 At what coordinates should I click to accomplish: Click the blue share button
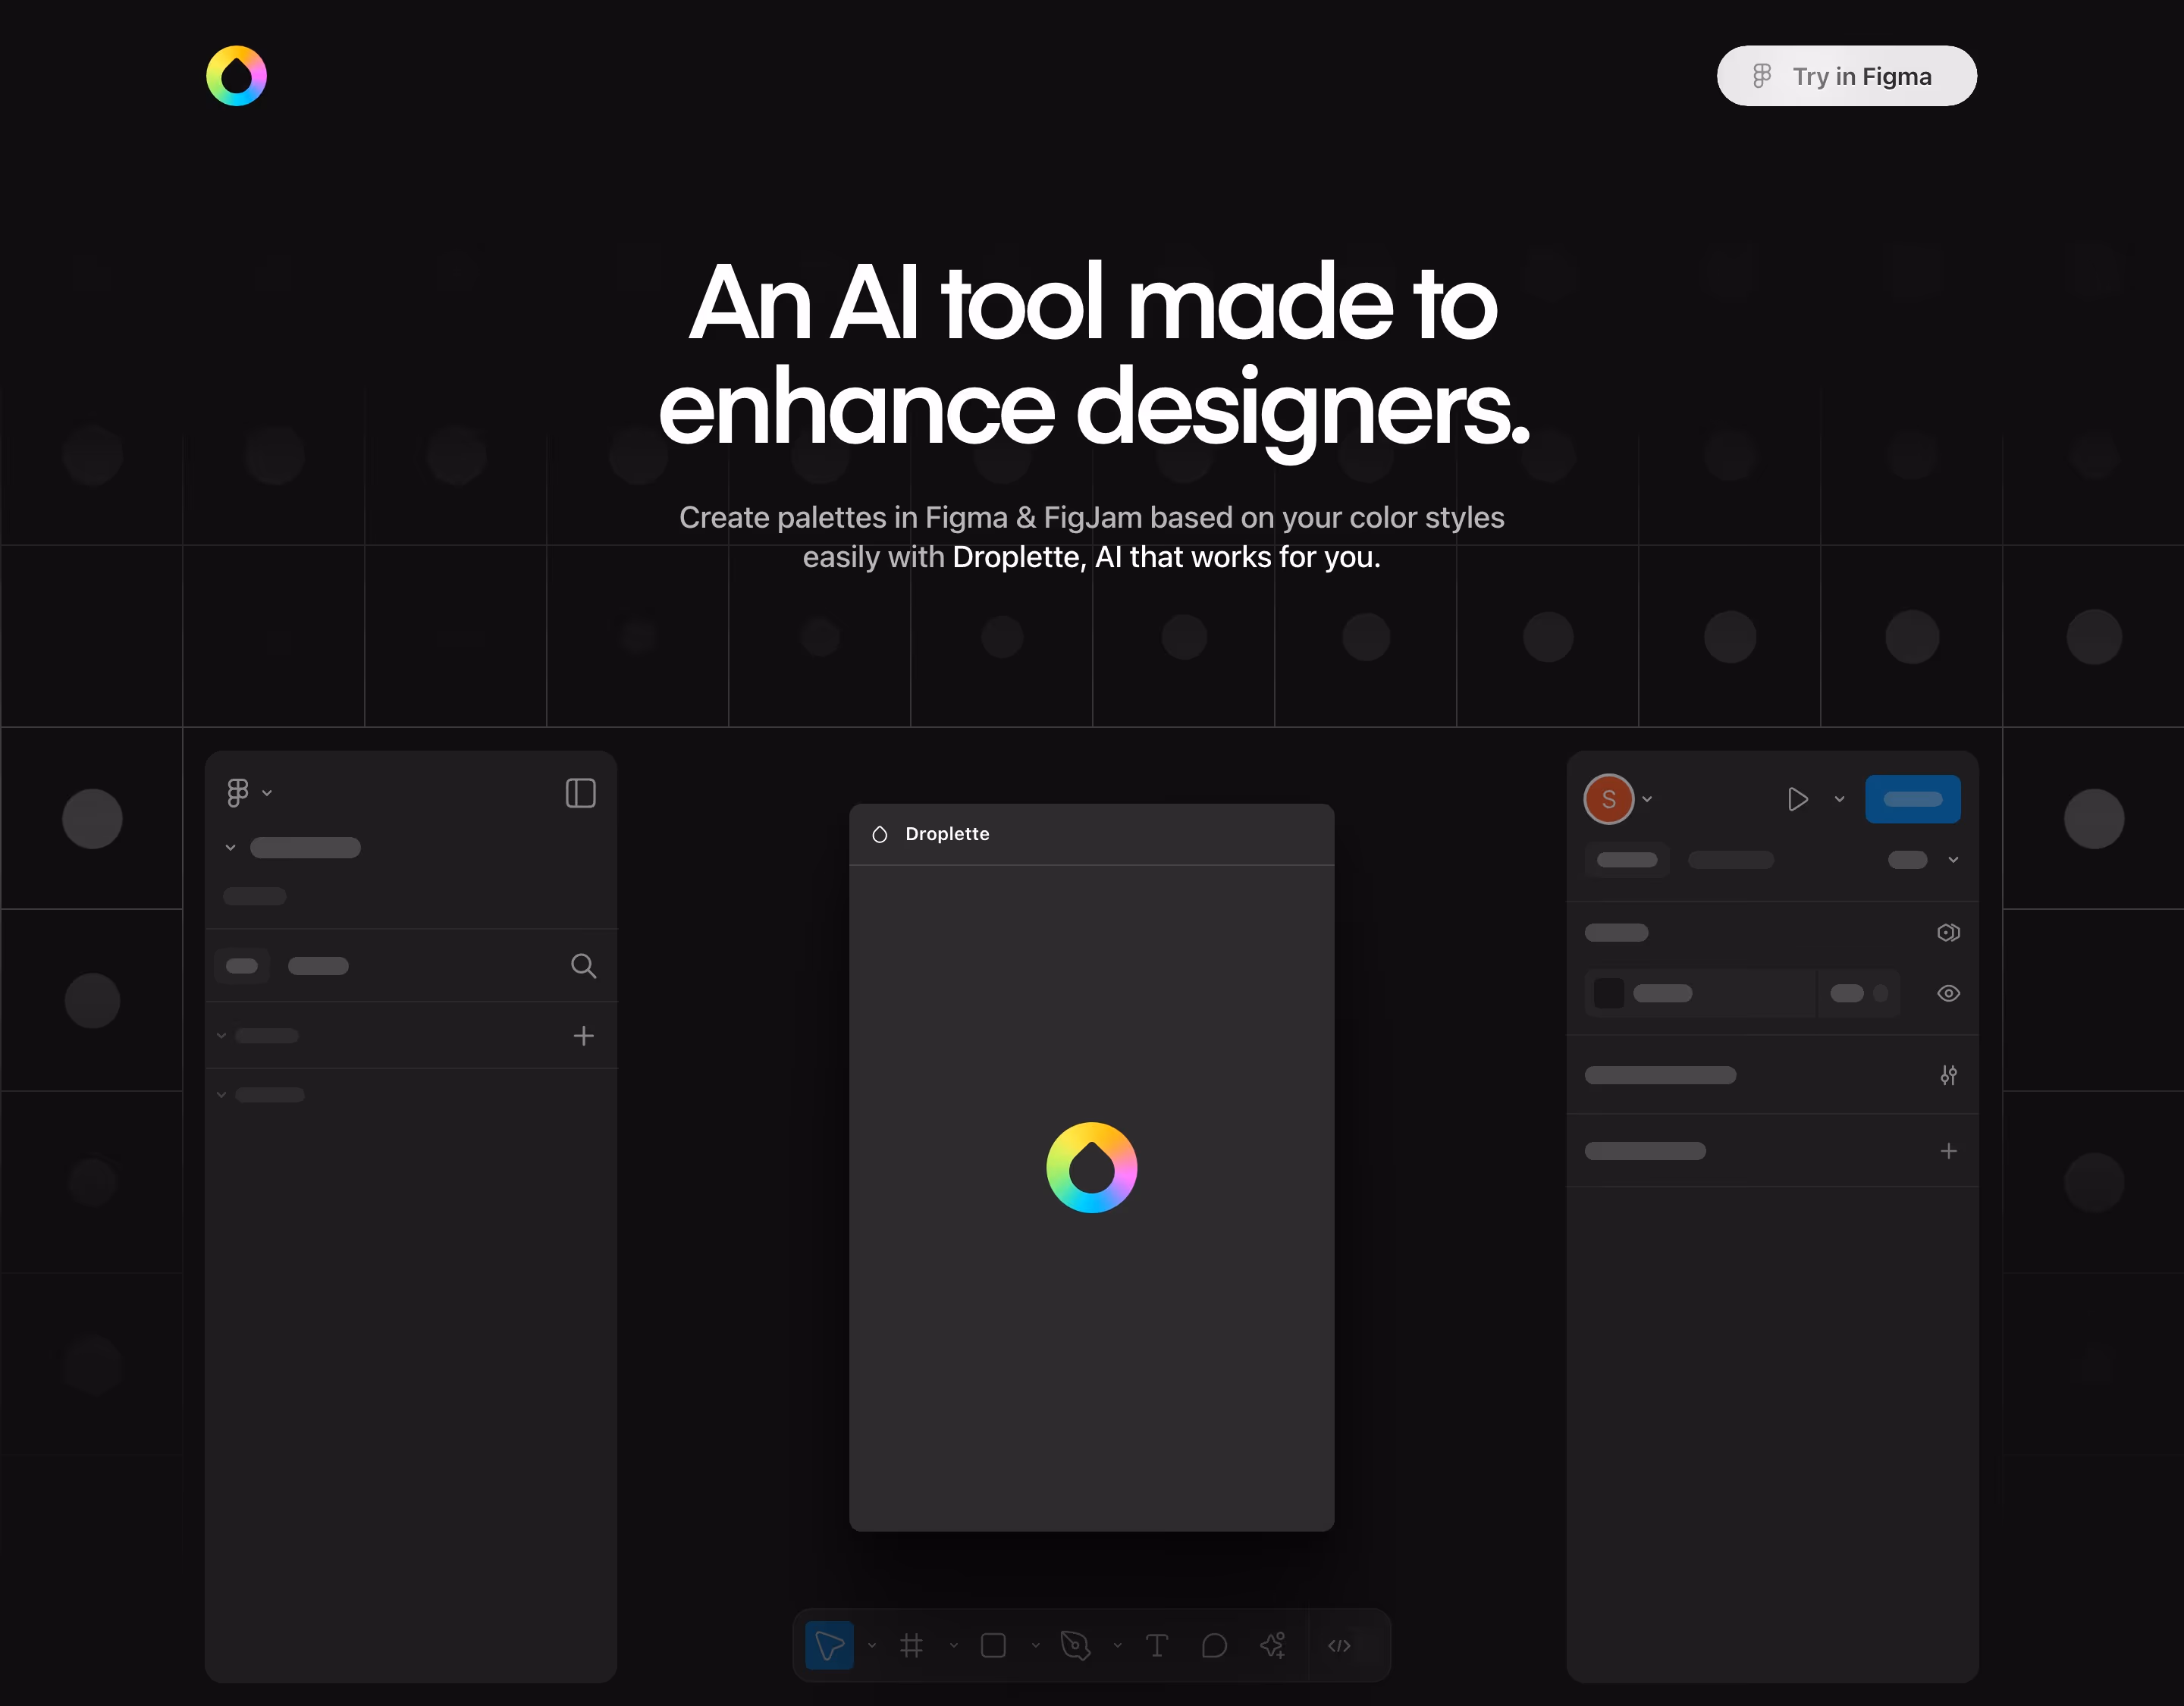[1912, 799]
